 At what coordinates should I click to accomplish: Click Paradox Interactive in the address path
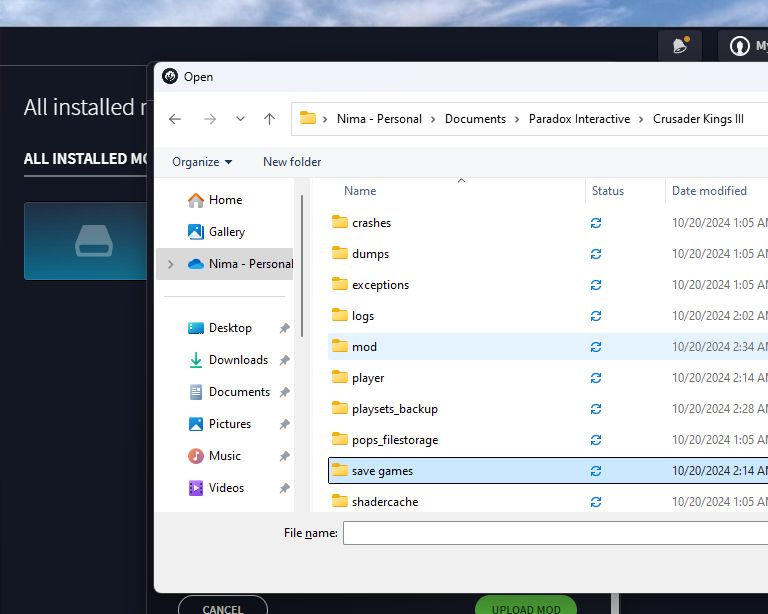pyautogui.click(x=579, y=119)
